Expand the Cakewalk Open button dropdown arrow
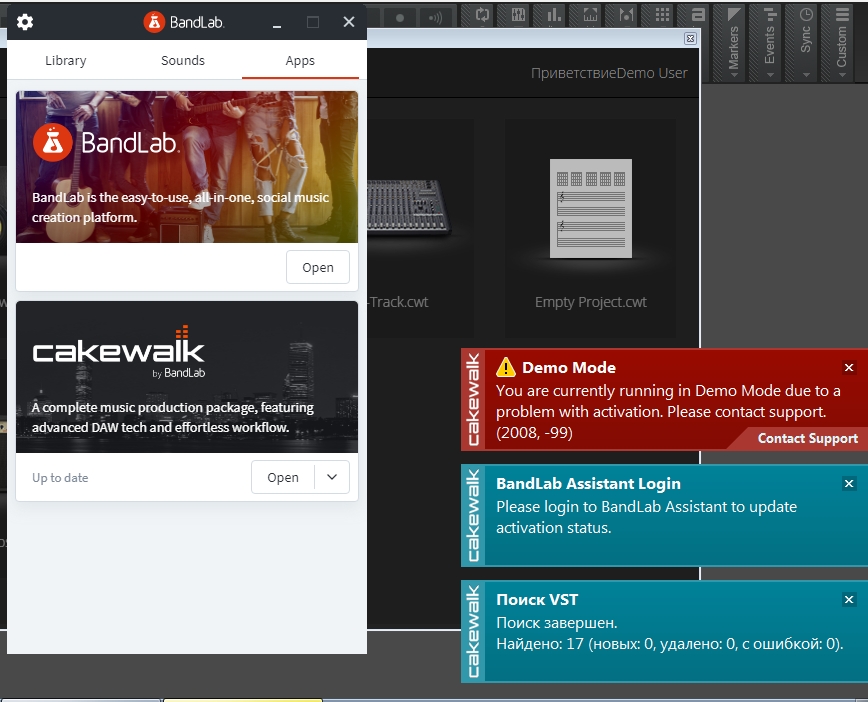This screenshot has height=702, width=868. point(332,477)
